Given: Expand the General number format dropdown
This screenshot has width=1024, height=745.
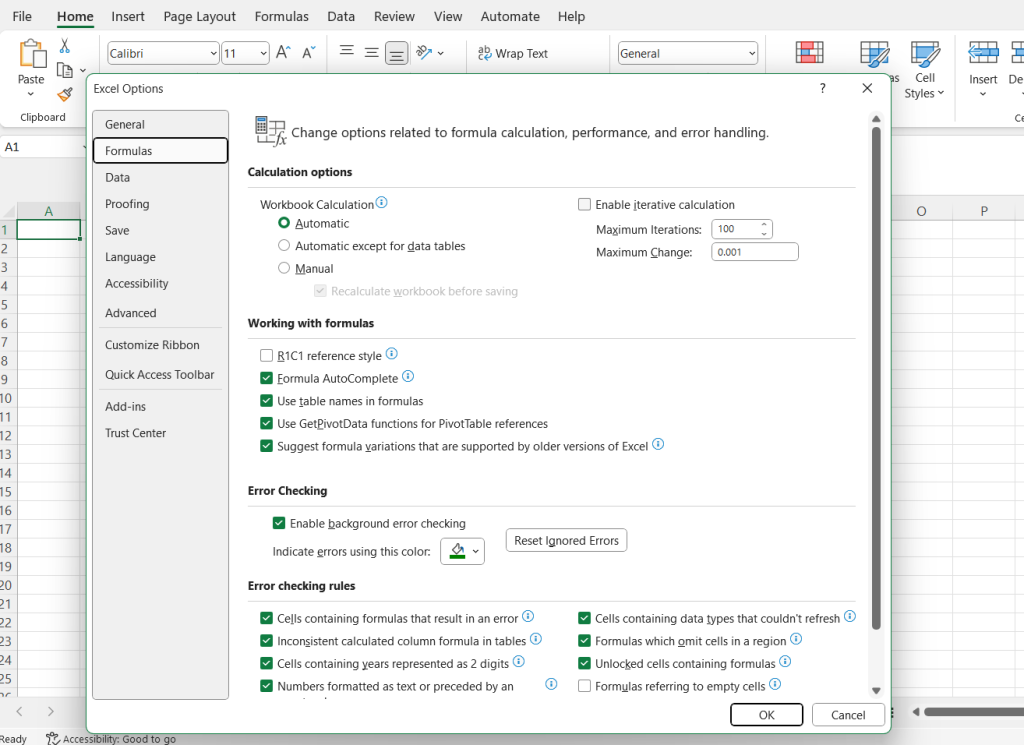Looking at the screenshot, I should 751,54.
